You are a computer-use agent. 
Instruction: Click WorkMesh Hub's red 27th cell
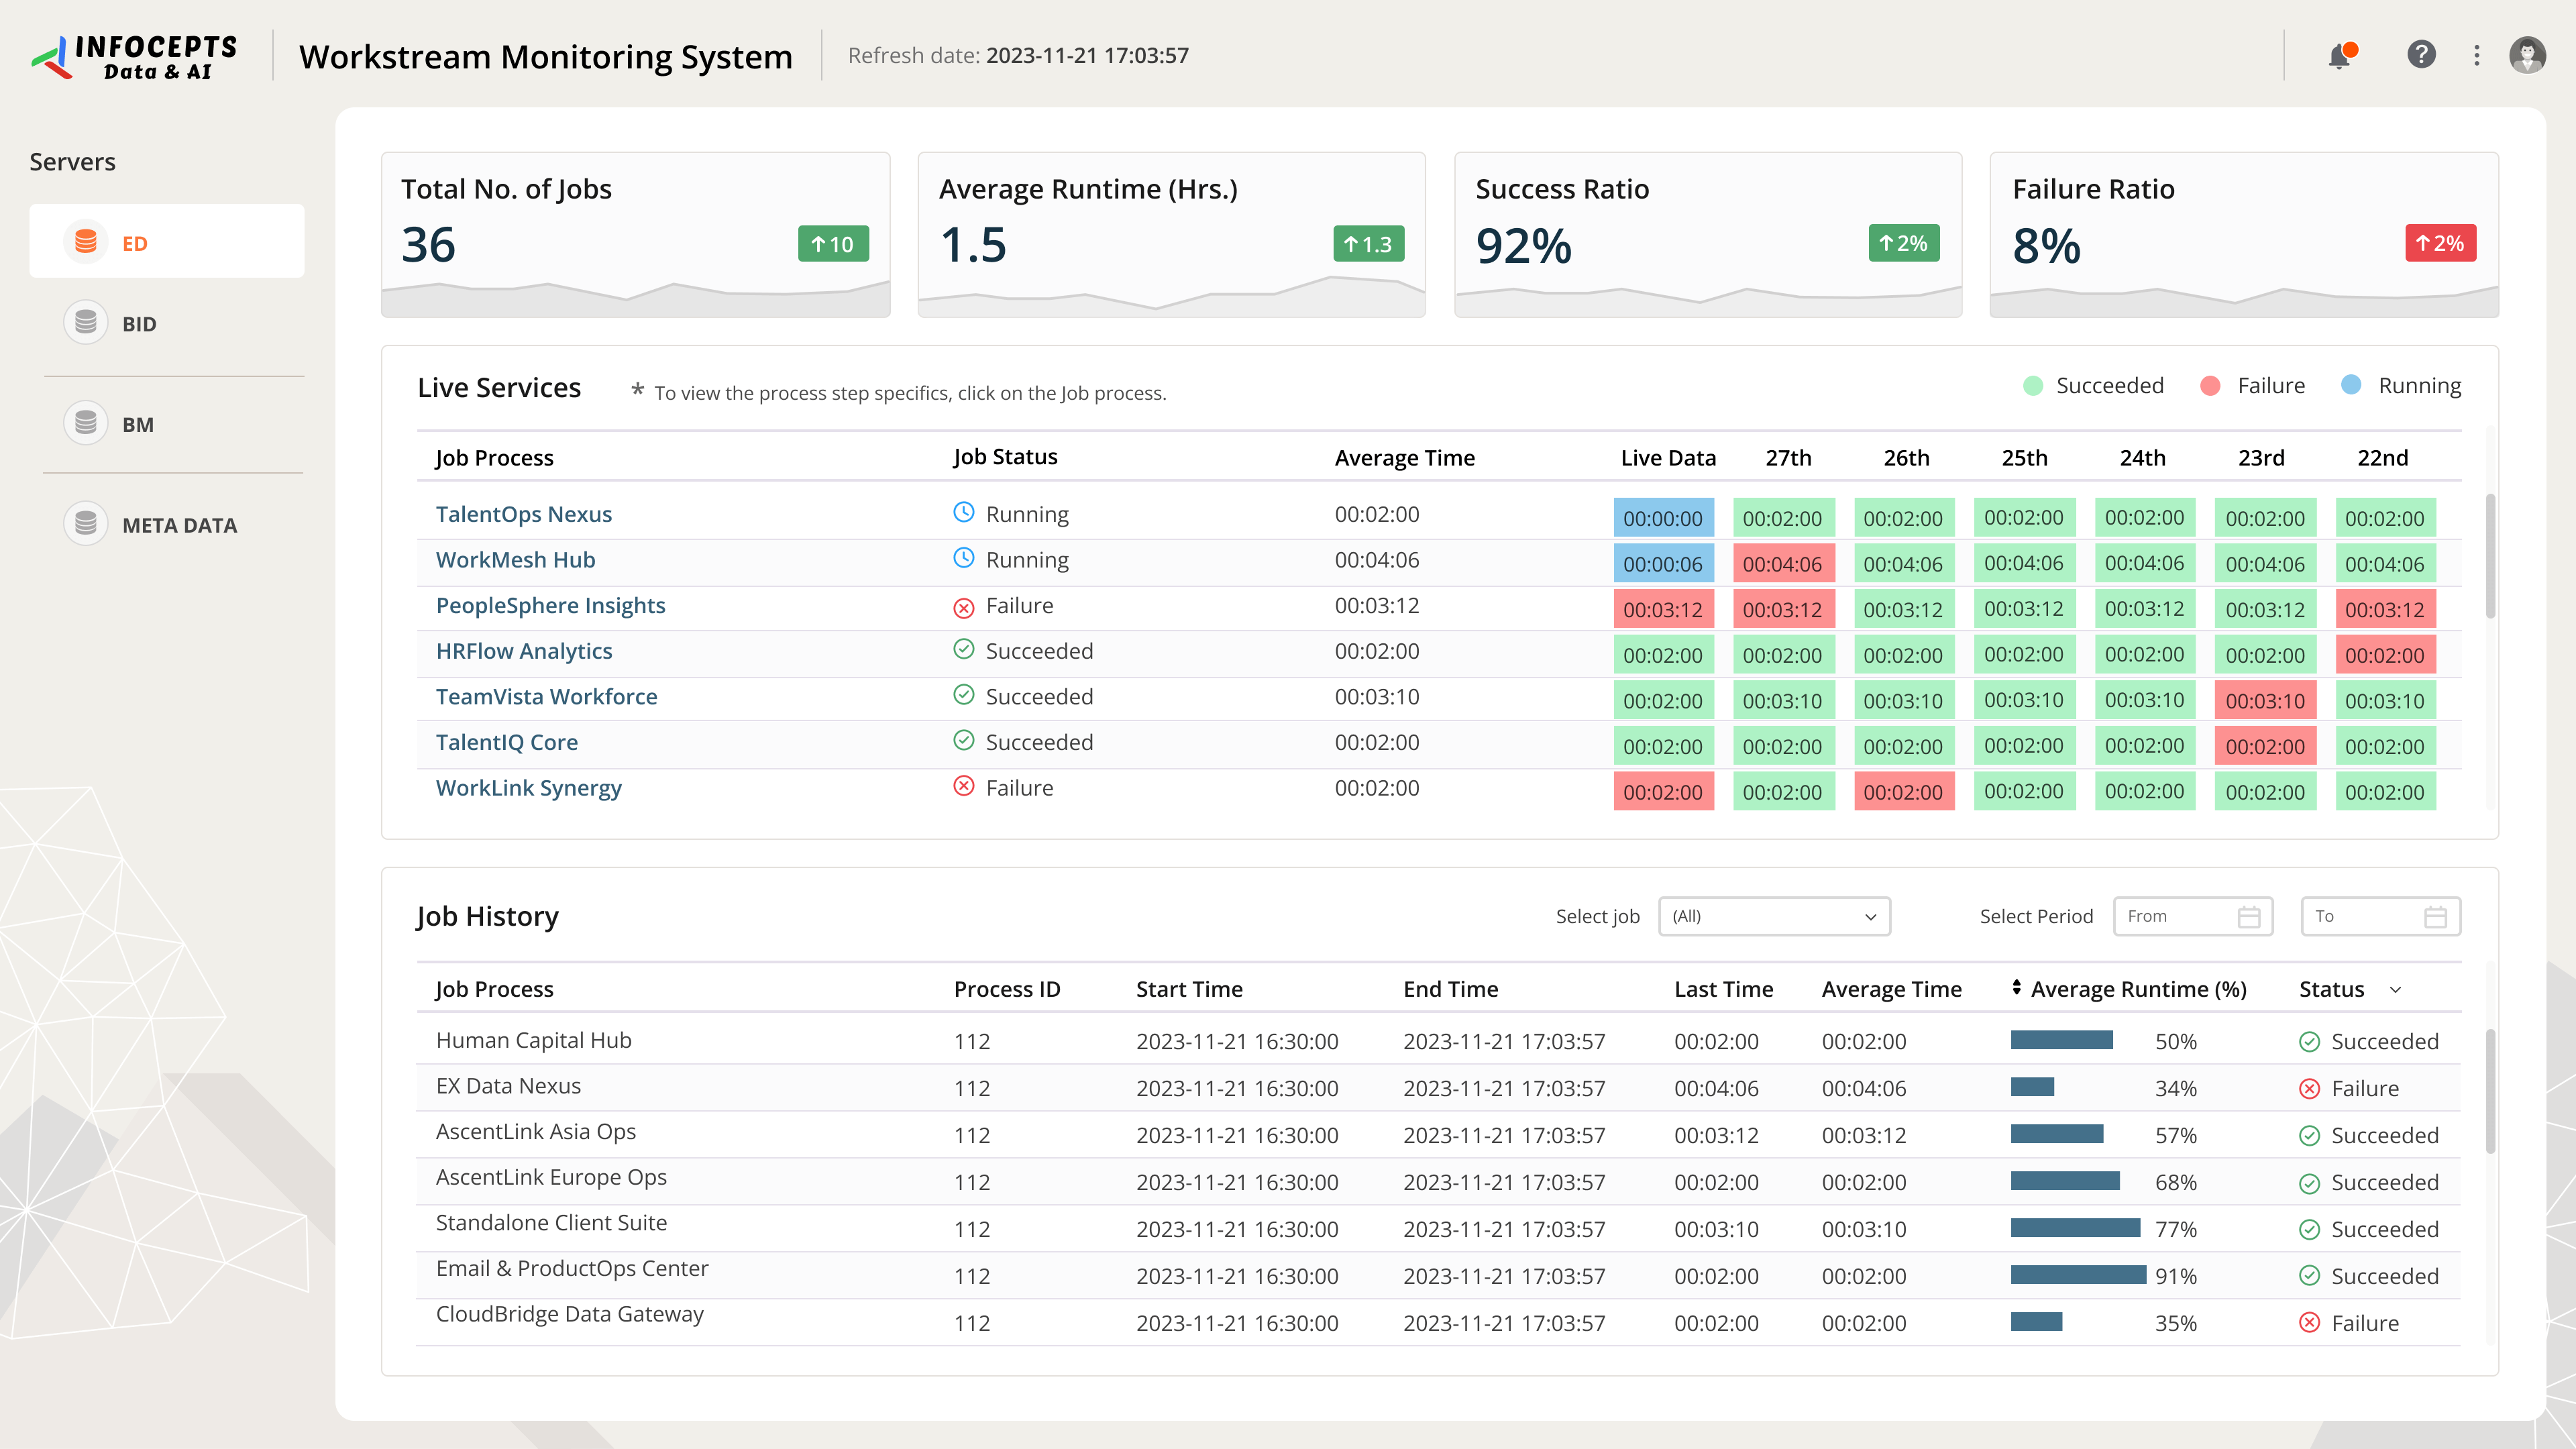click(1782, 564)
